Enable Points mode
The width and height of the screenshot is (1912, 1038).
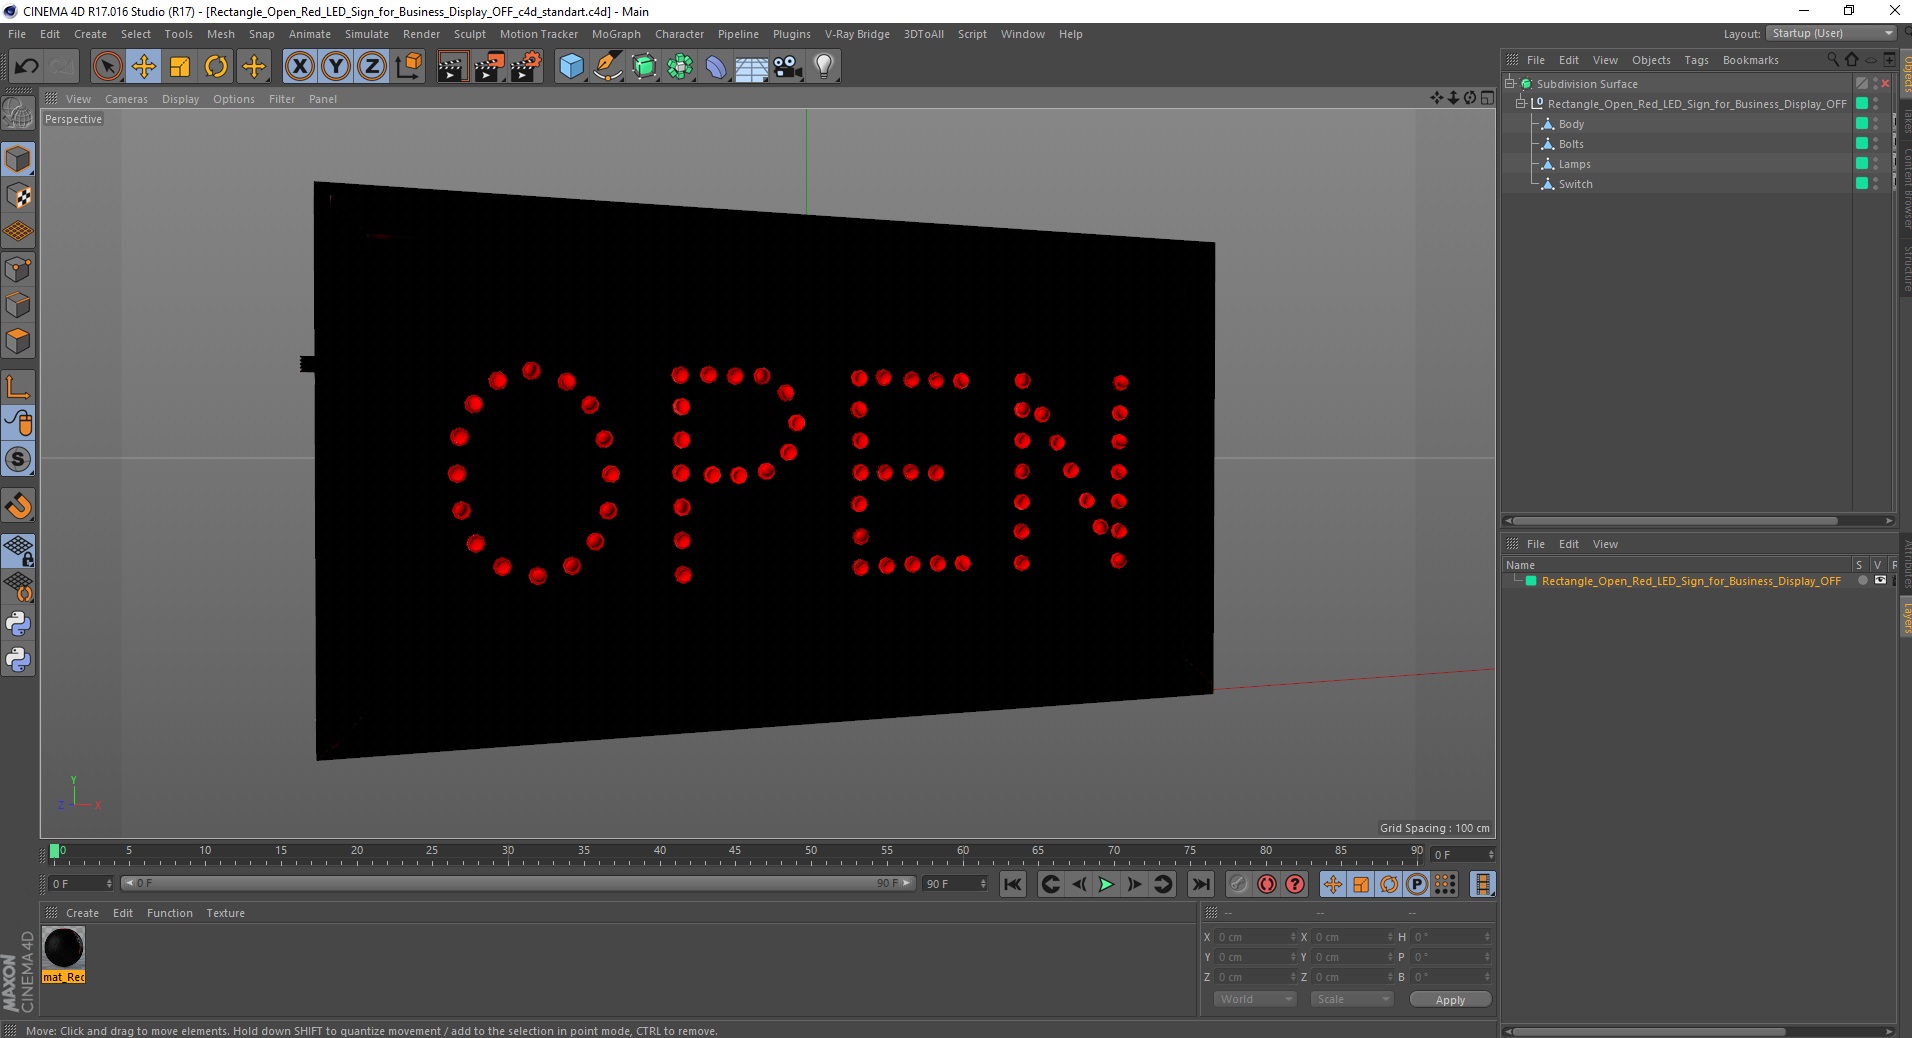(18, 269)
